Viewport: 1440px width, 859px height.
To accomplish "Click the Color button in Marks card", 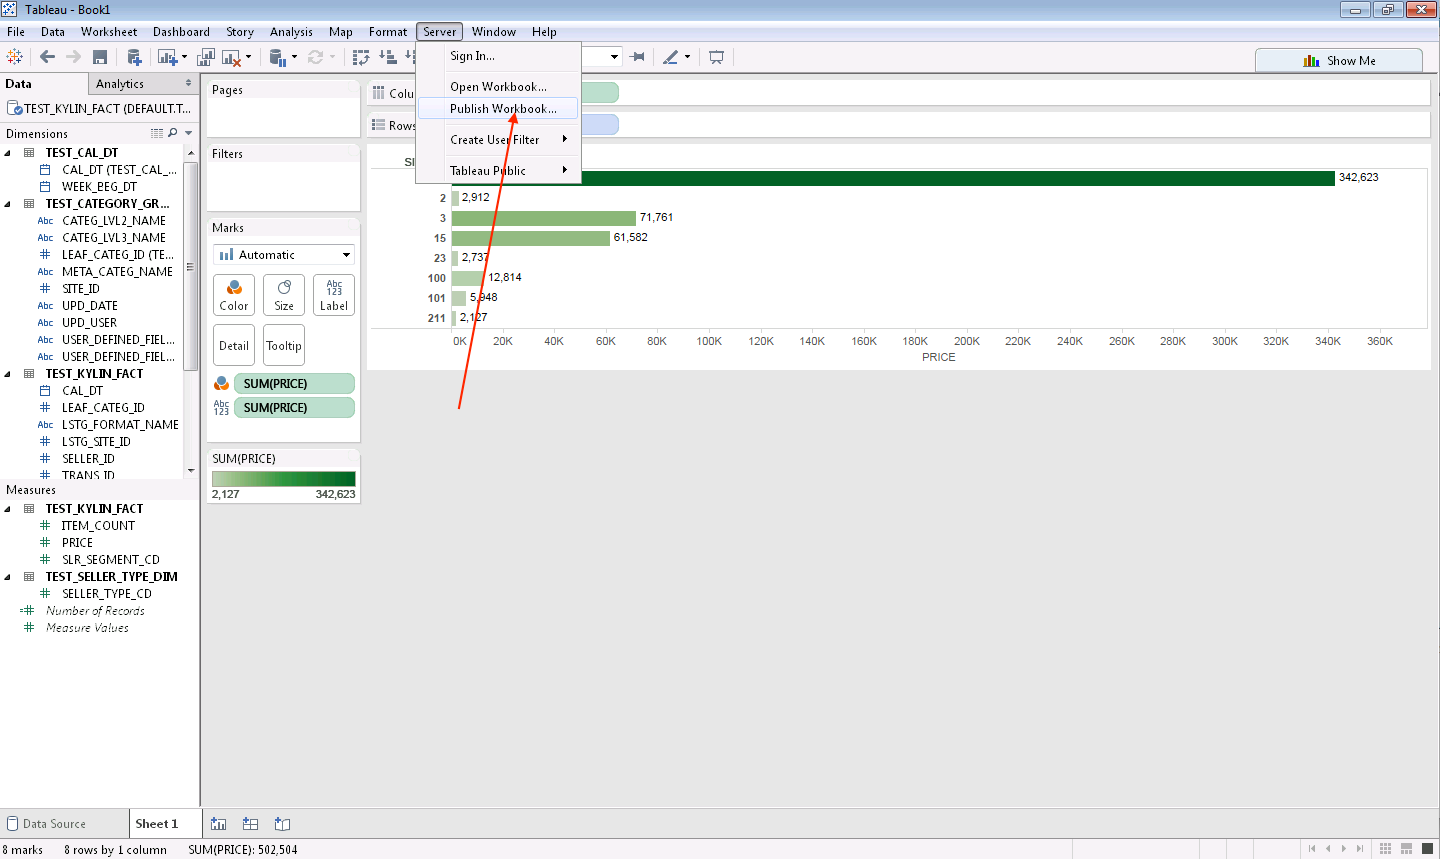I will tap(234, 296).
